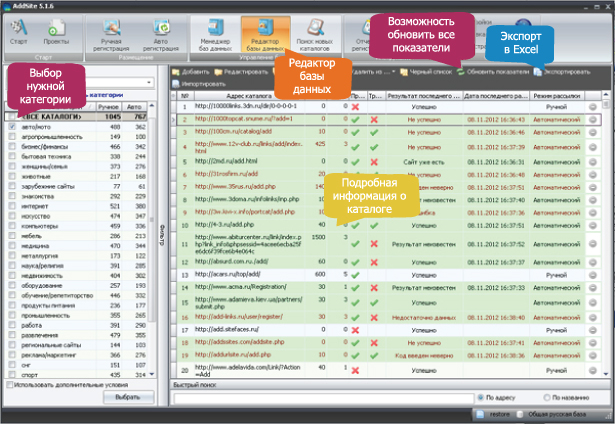Toggle the vertical Фильтр panel splitter
615x425 pixels.
click(162, 235)
